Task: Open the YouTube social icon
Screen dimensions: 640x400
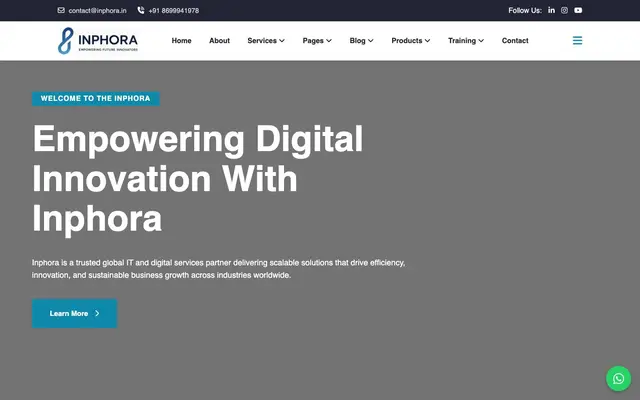Action: [578, 10]
